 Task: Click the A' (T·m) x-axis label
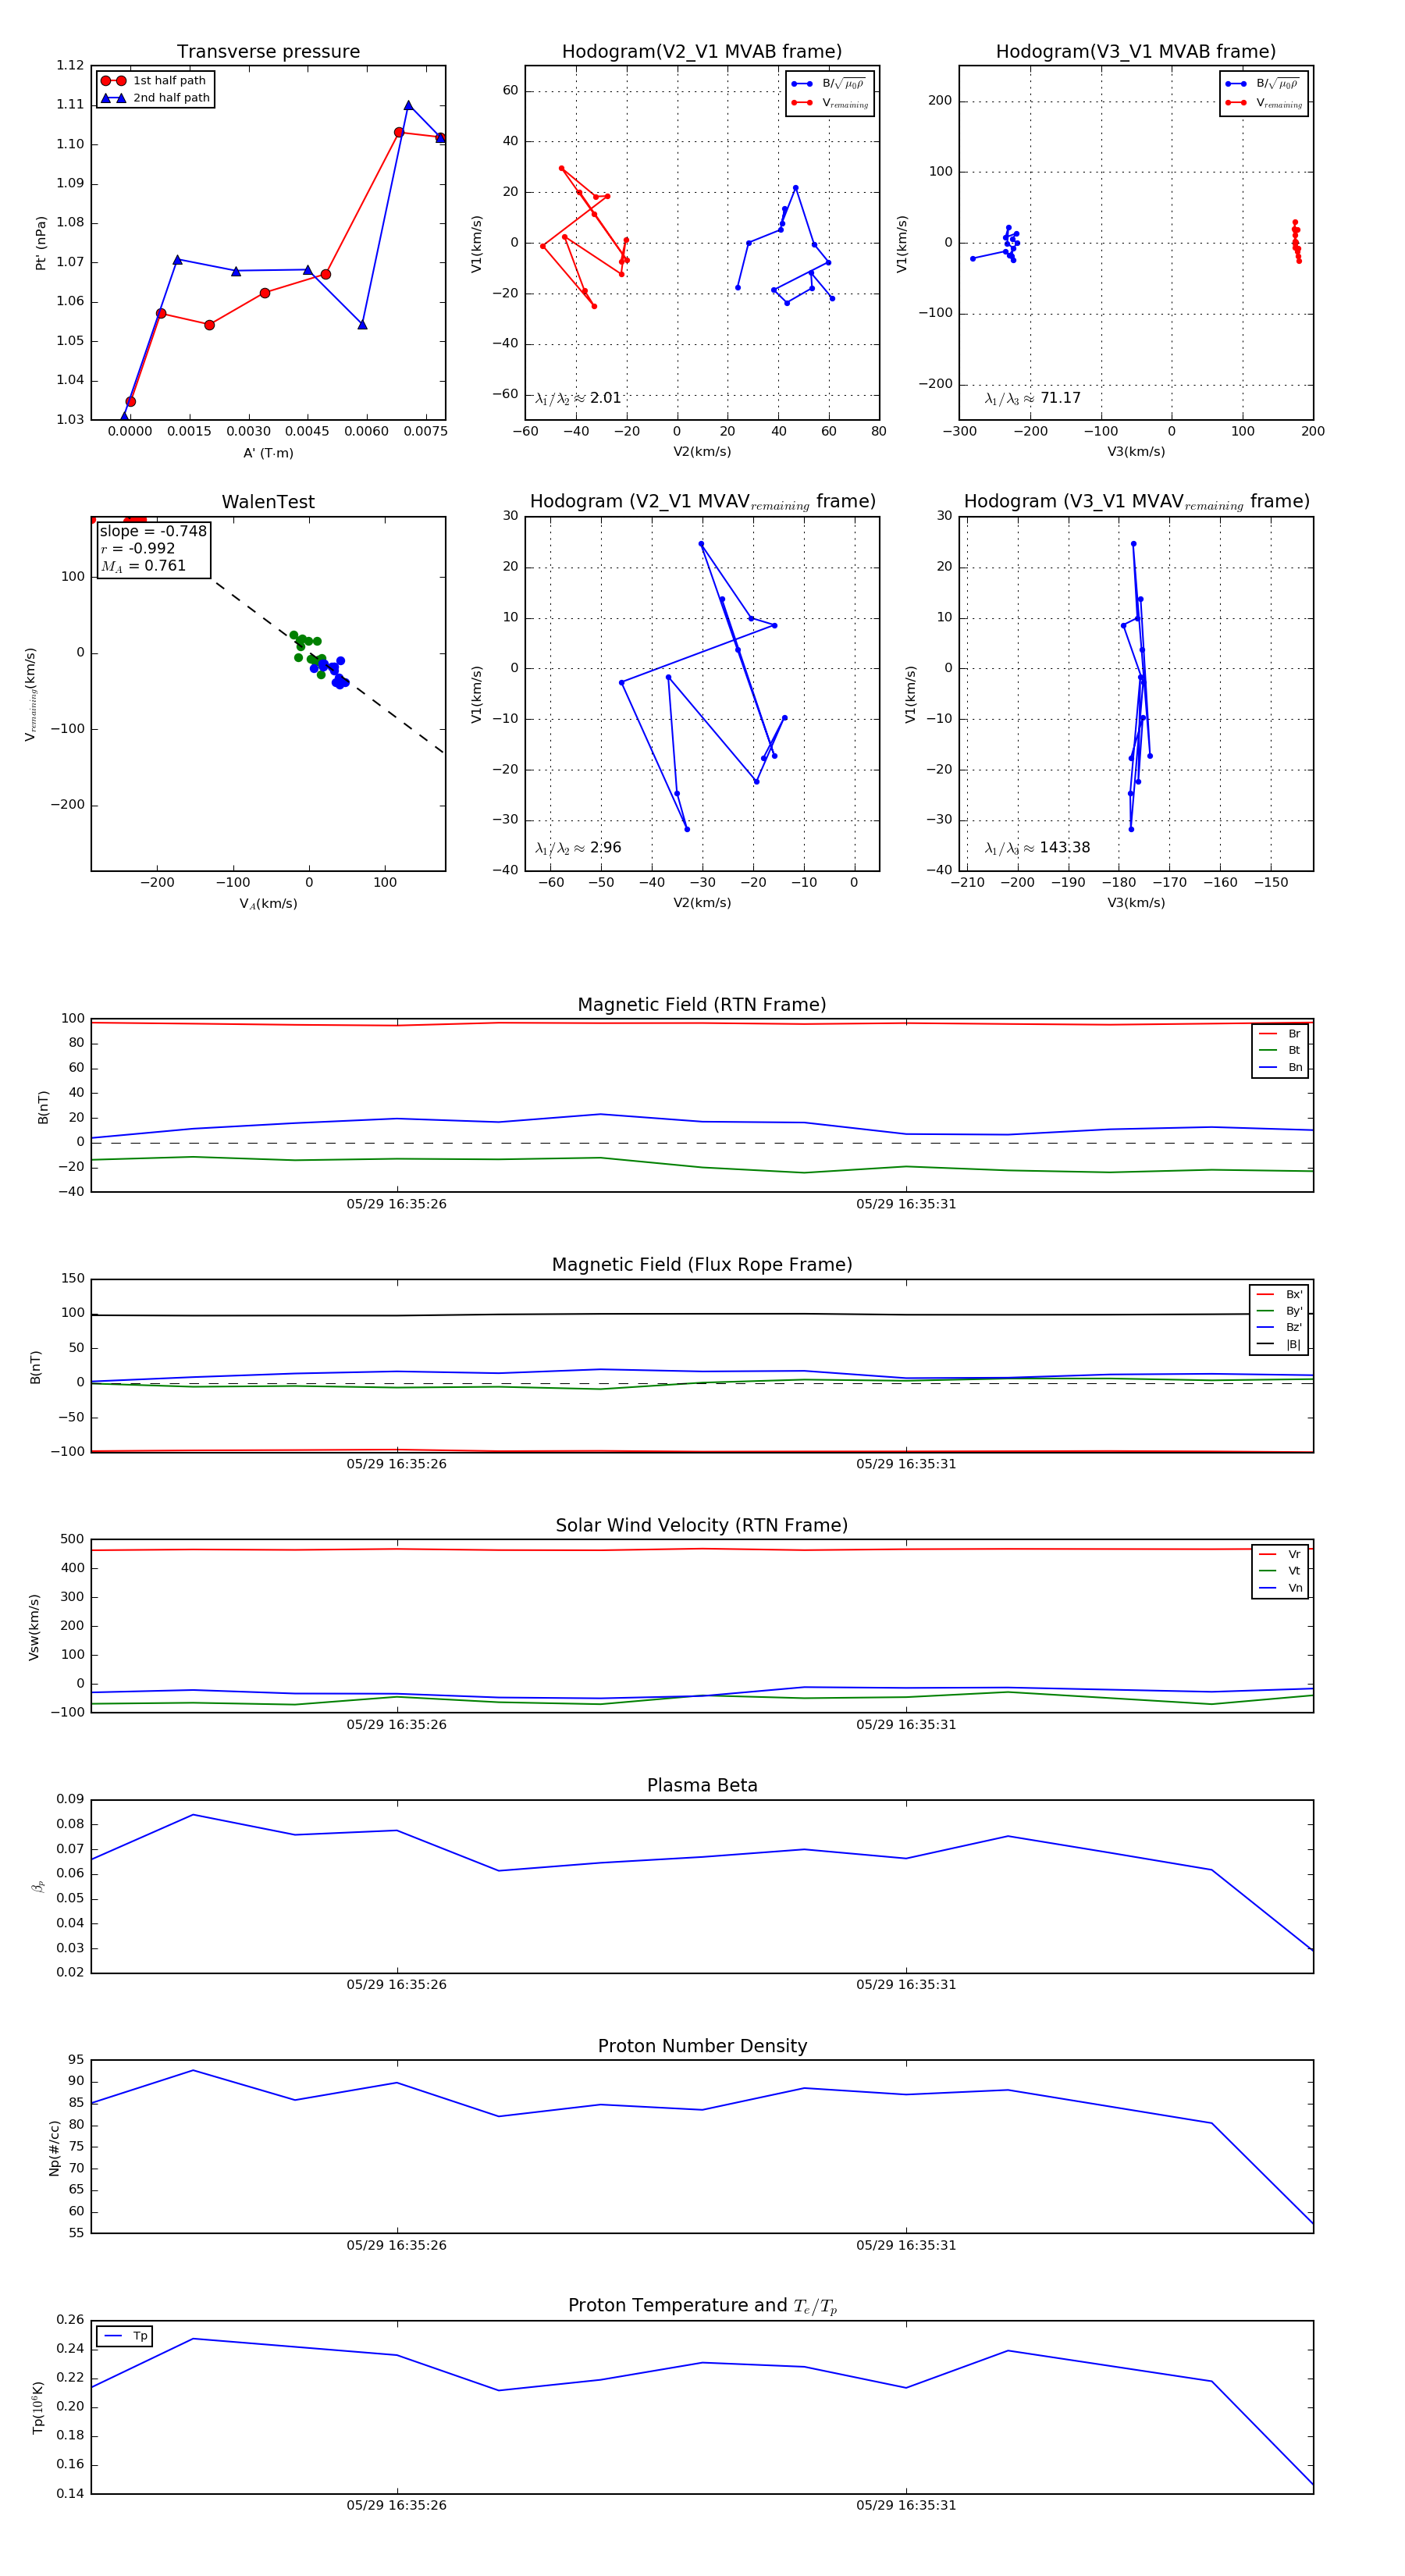coord(268,453)
